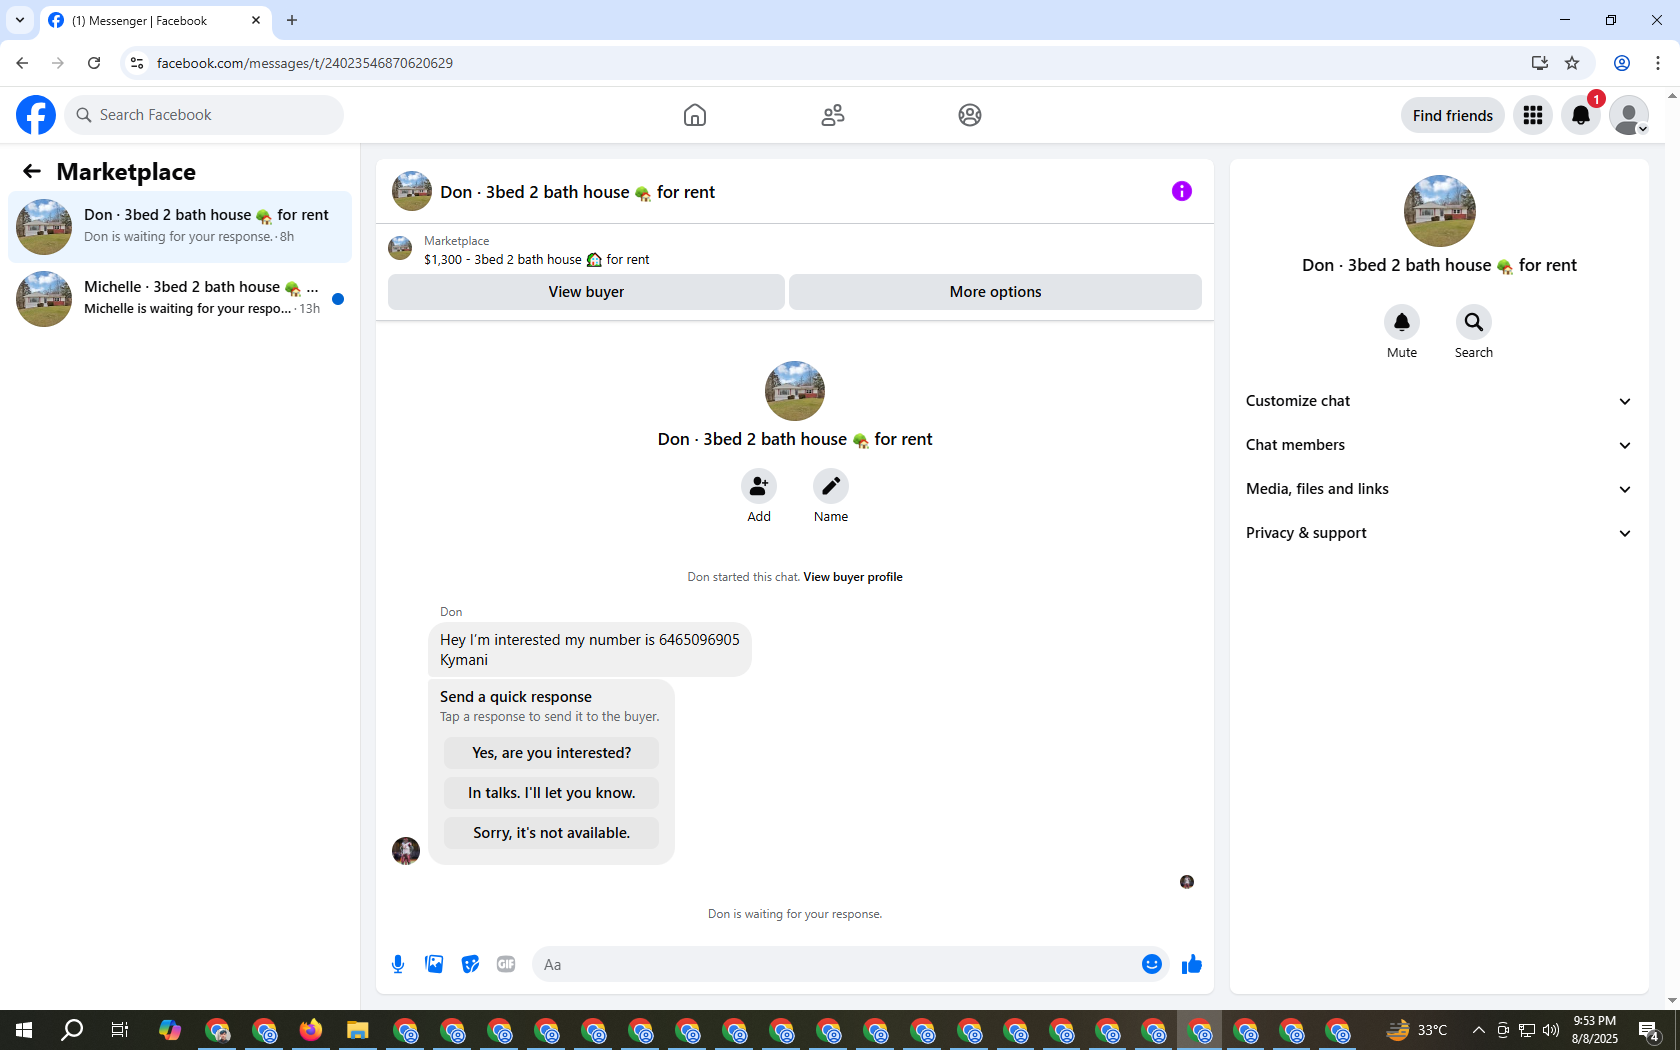Add people to the Don chat

(759, 486)
